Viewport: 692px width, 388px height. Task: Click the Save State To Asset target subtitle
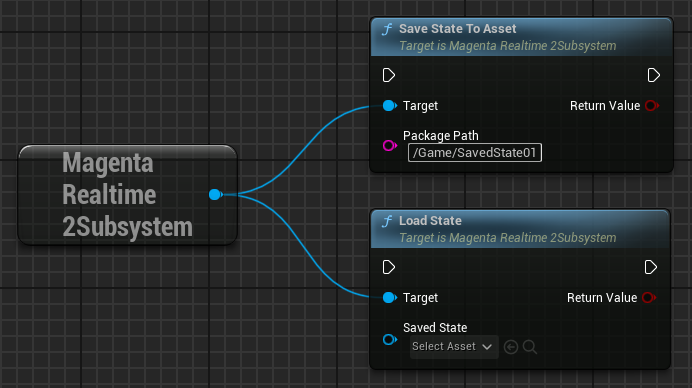(508, 46)
